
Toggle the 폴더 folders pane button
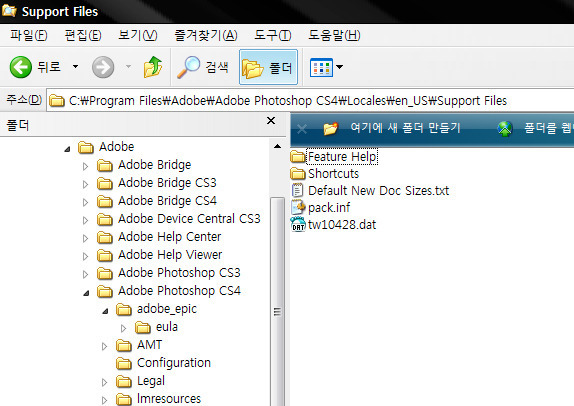268,67
